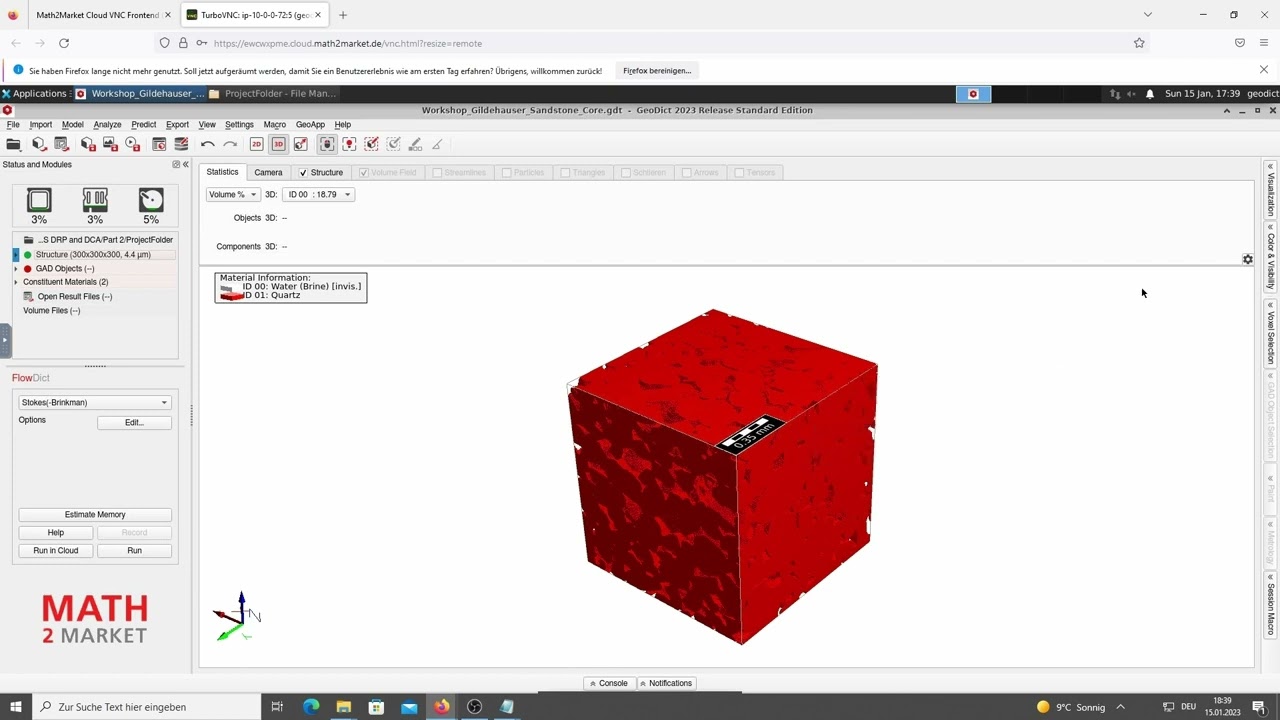The width and height of the screenshot is (1280, 720).
Task: Toggle the Arrows checkbox
Action: 686,172
